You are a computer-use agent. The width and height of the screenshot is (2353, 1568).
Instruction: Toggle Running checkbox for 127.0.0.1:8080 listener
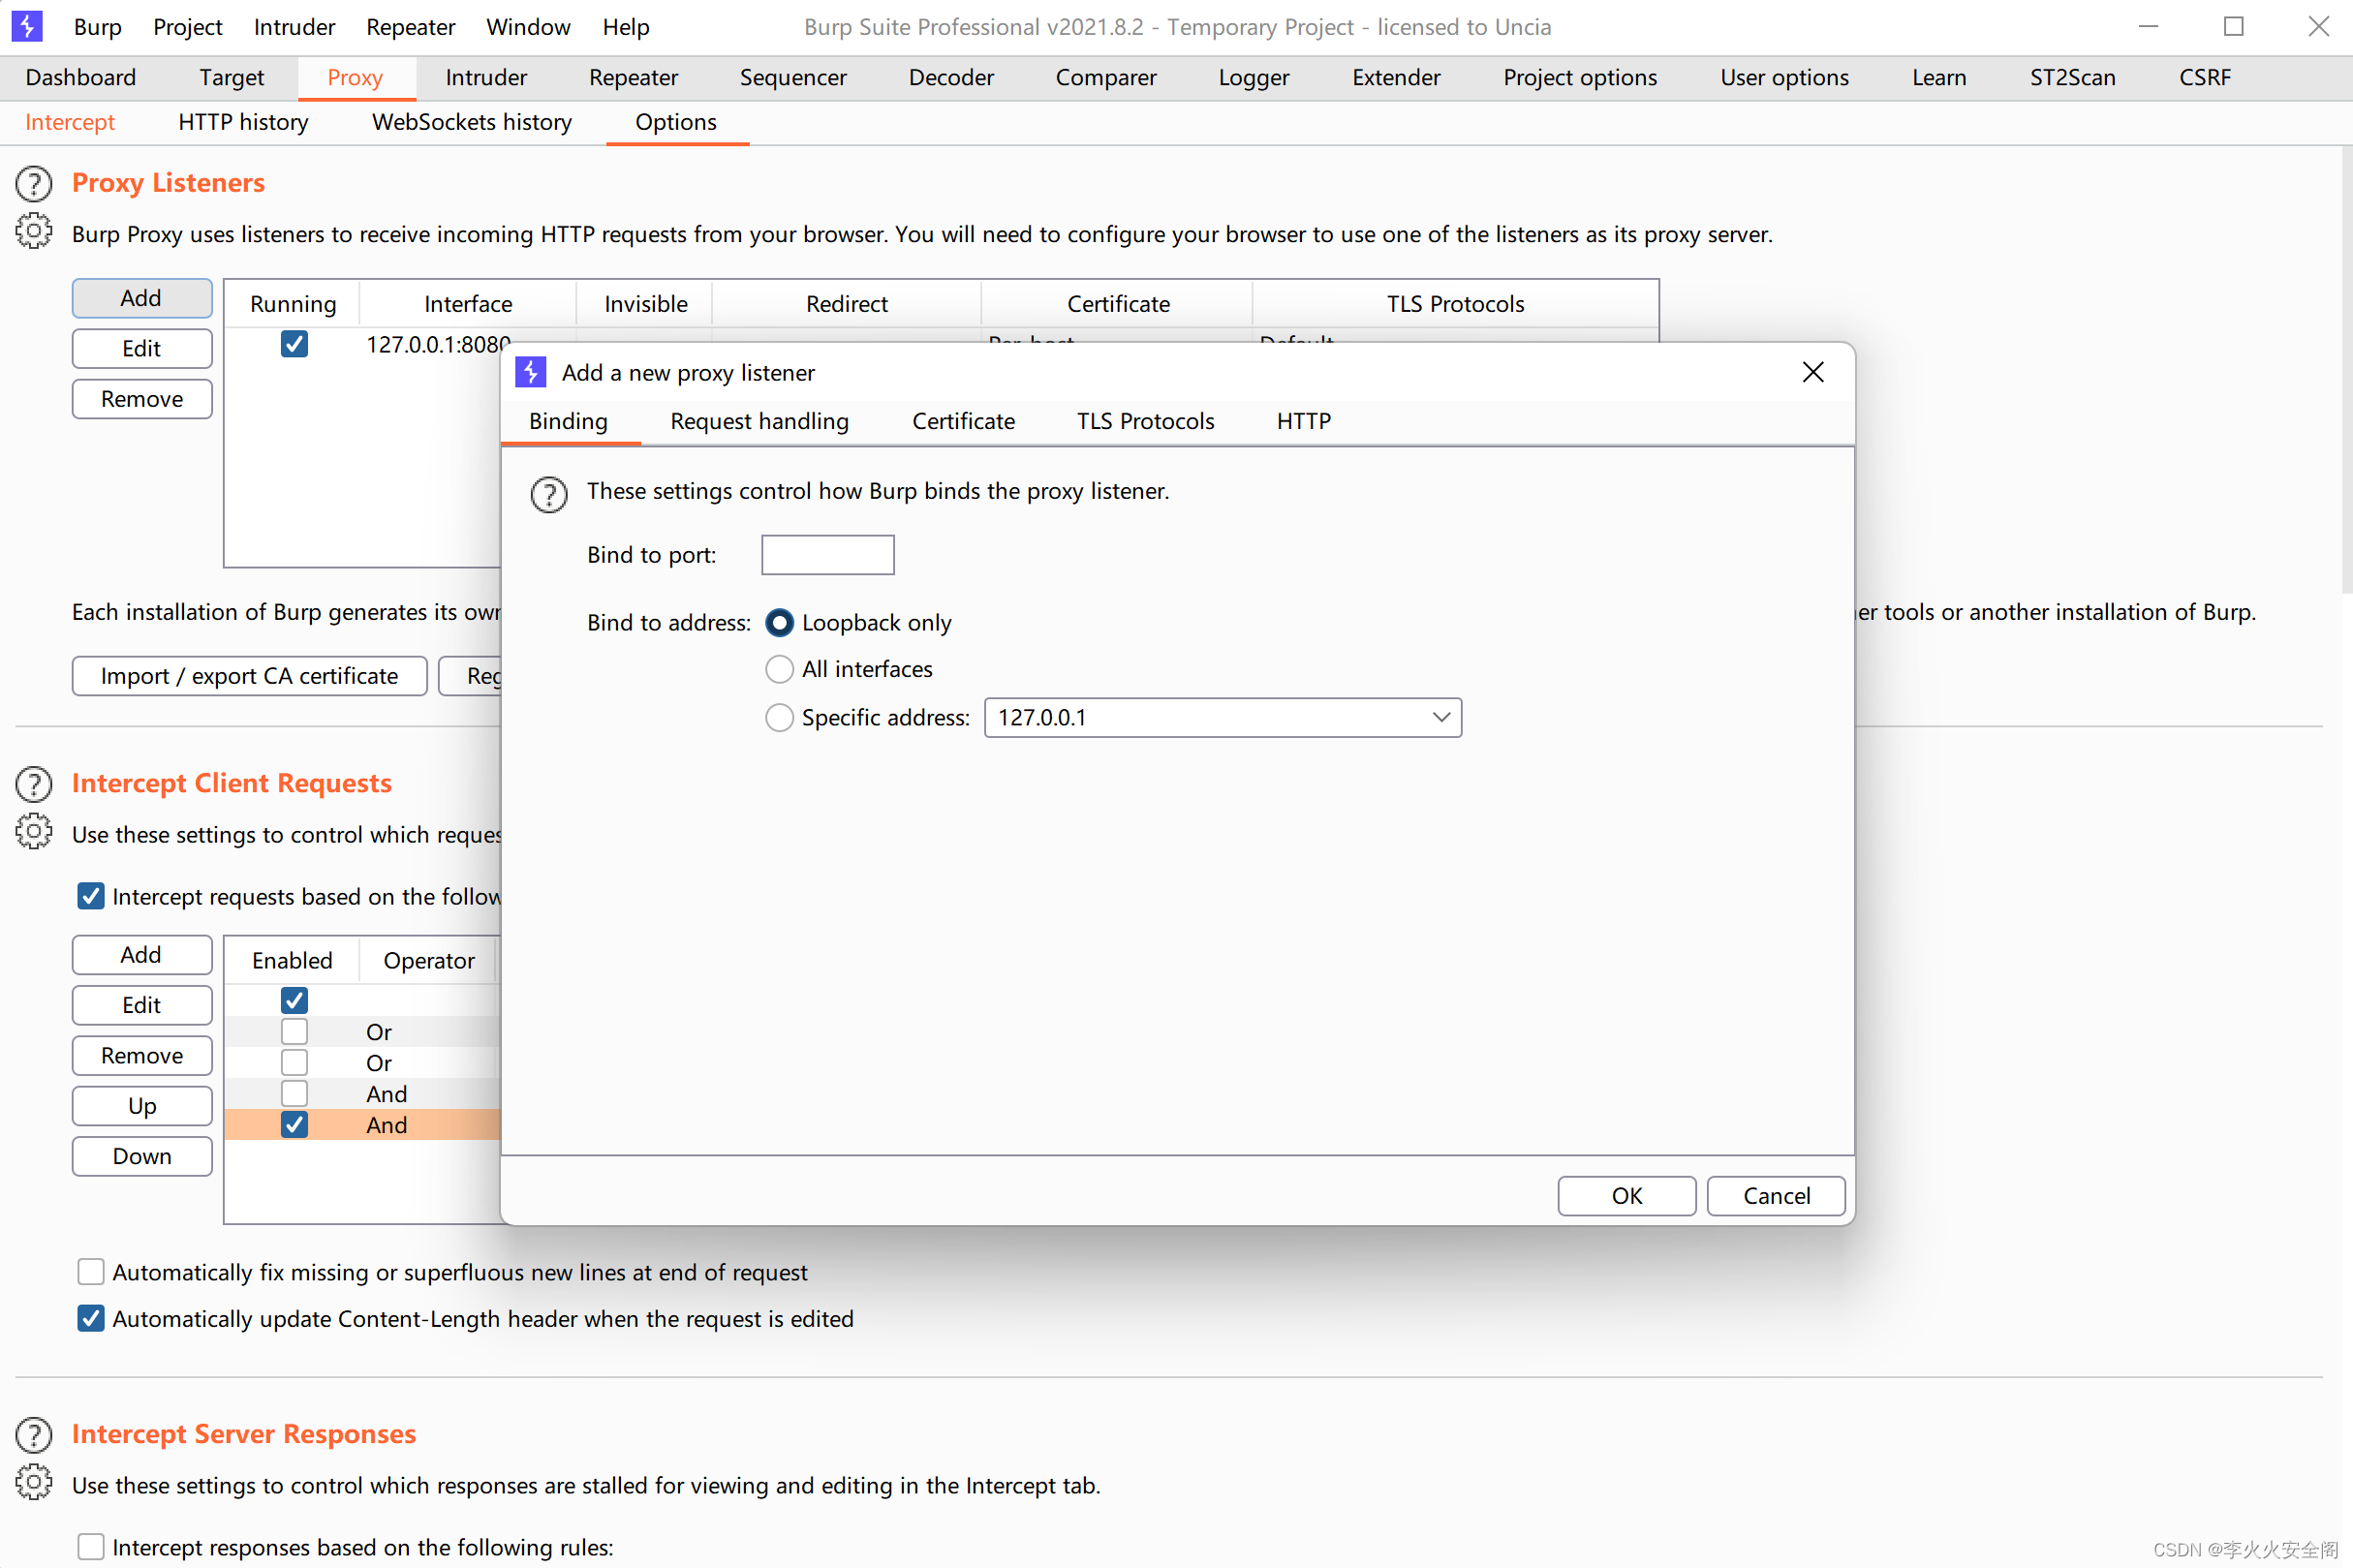pos(294,344)
